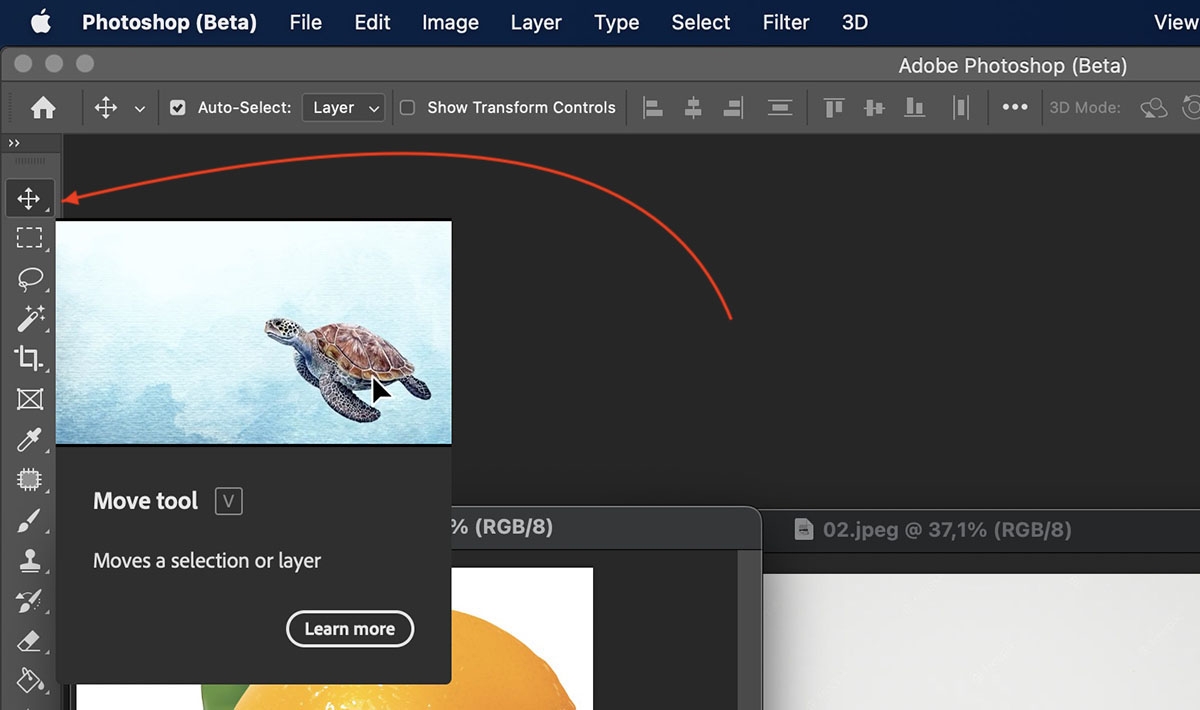Select the Move tool in the toolbar
Screen dimensions: 1200x710
click(x=29, y=198)
